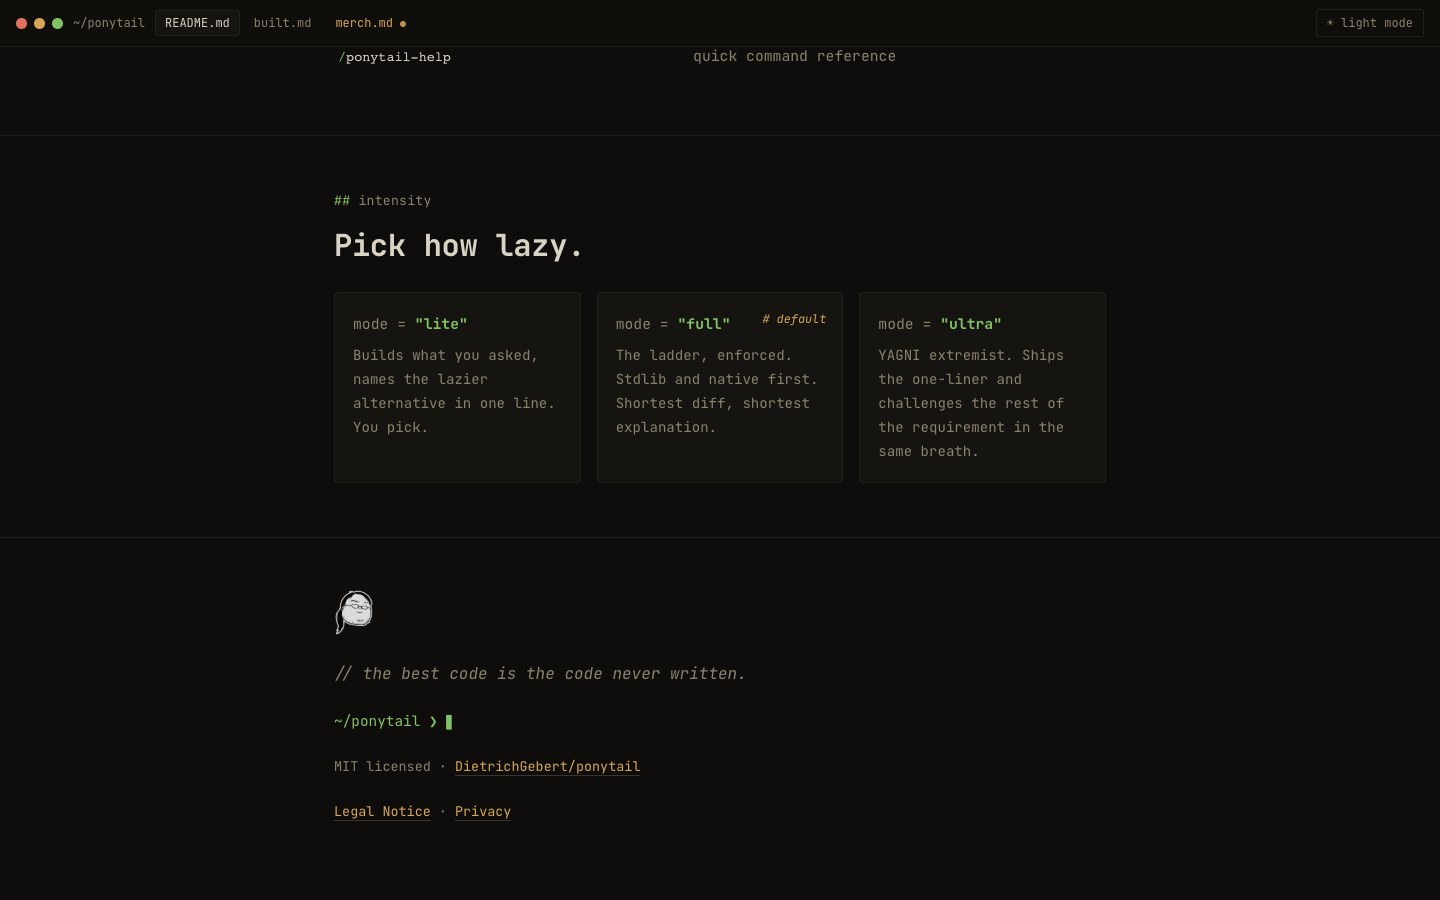Click "The ladder, enforced." description text
Viewport: 1440px width, 900px height.
click(717, 391)
